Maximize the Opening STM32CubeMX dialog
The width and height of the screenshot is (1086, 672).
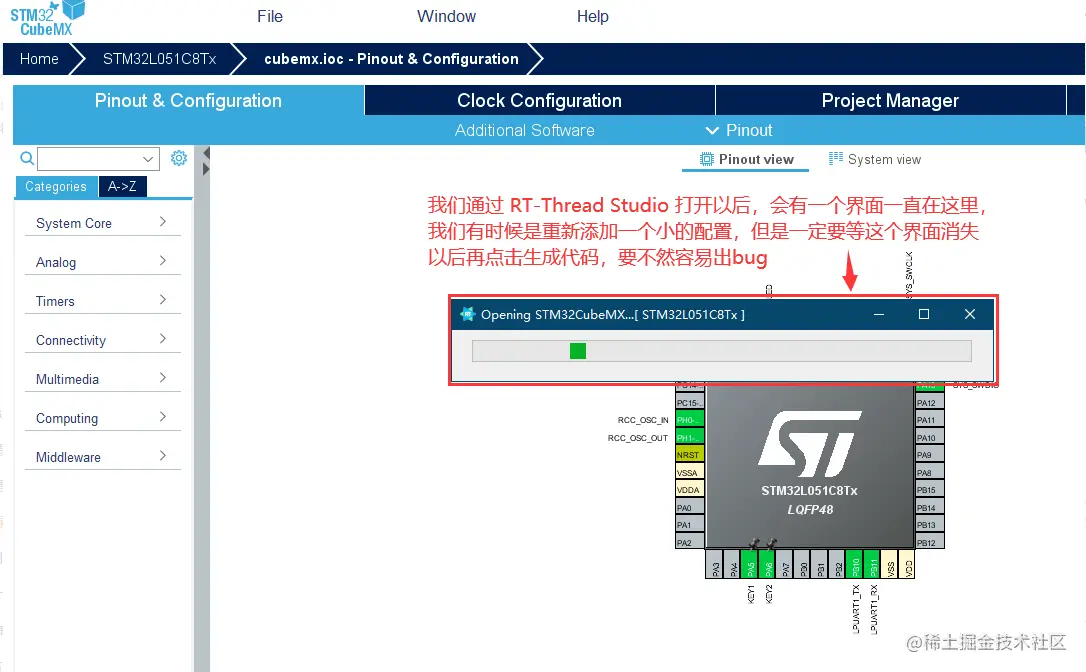pos(924,315)
